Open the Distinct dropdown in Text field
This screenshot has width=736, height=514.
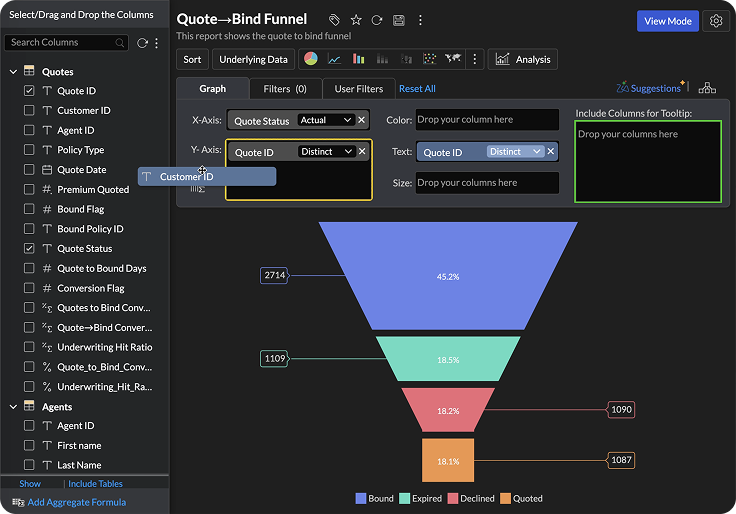[515, 152]
